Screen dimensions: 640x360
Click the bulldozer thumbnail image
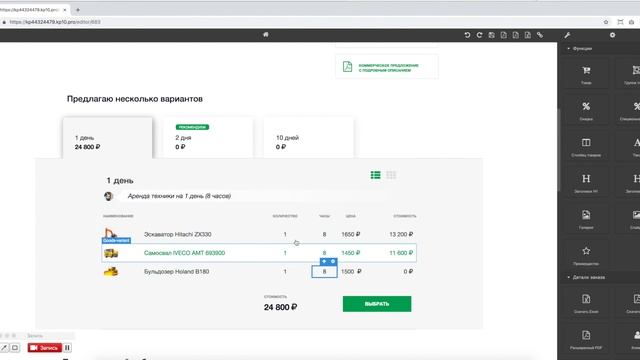tap(111, 271)
